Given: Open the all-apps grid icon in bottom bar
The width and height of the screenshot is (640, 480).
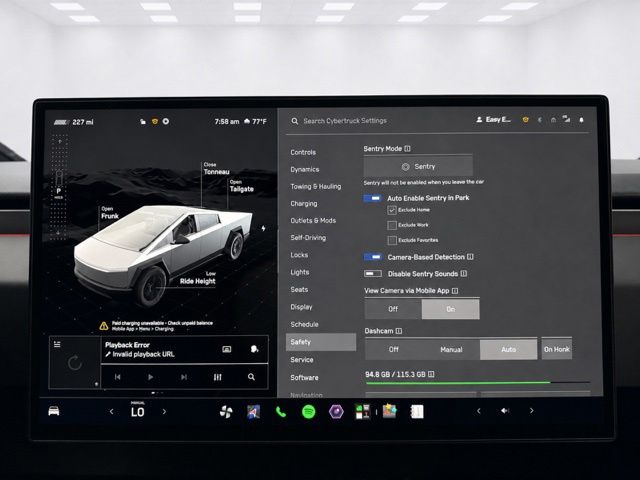Looking at the screenshot, I should (362, 412).
